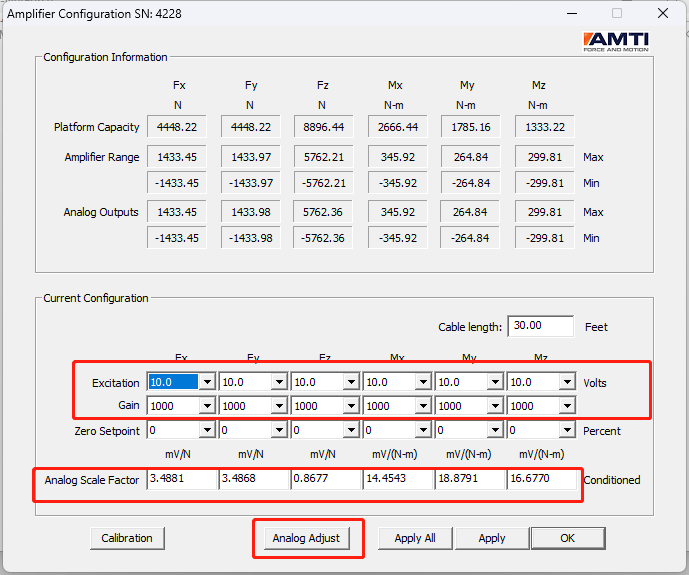
Task: Confirm with the OK button
Action: click(x=568, y=538)
